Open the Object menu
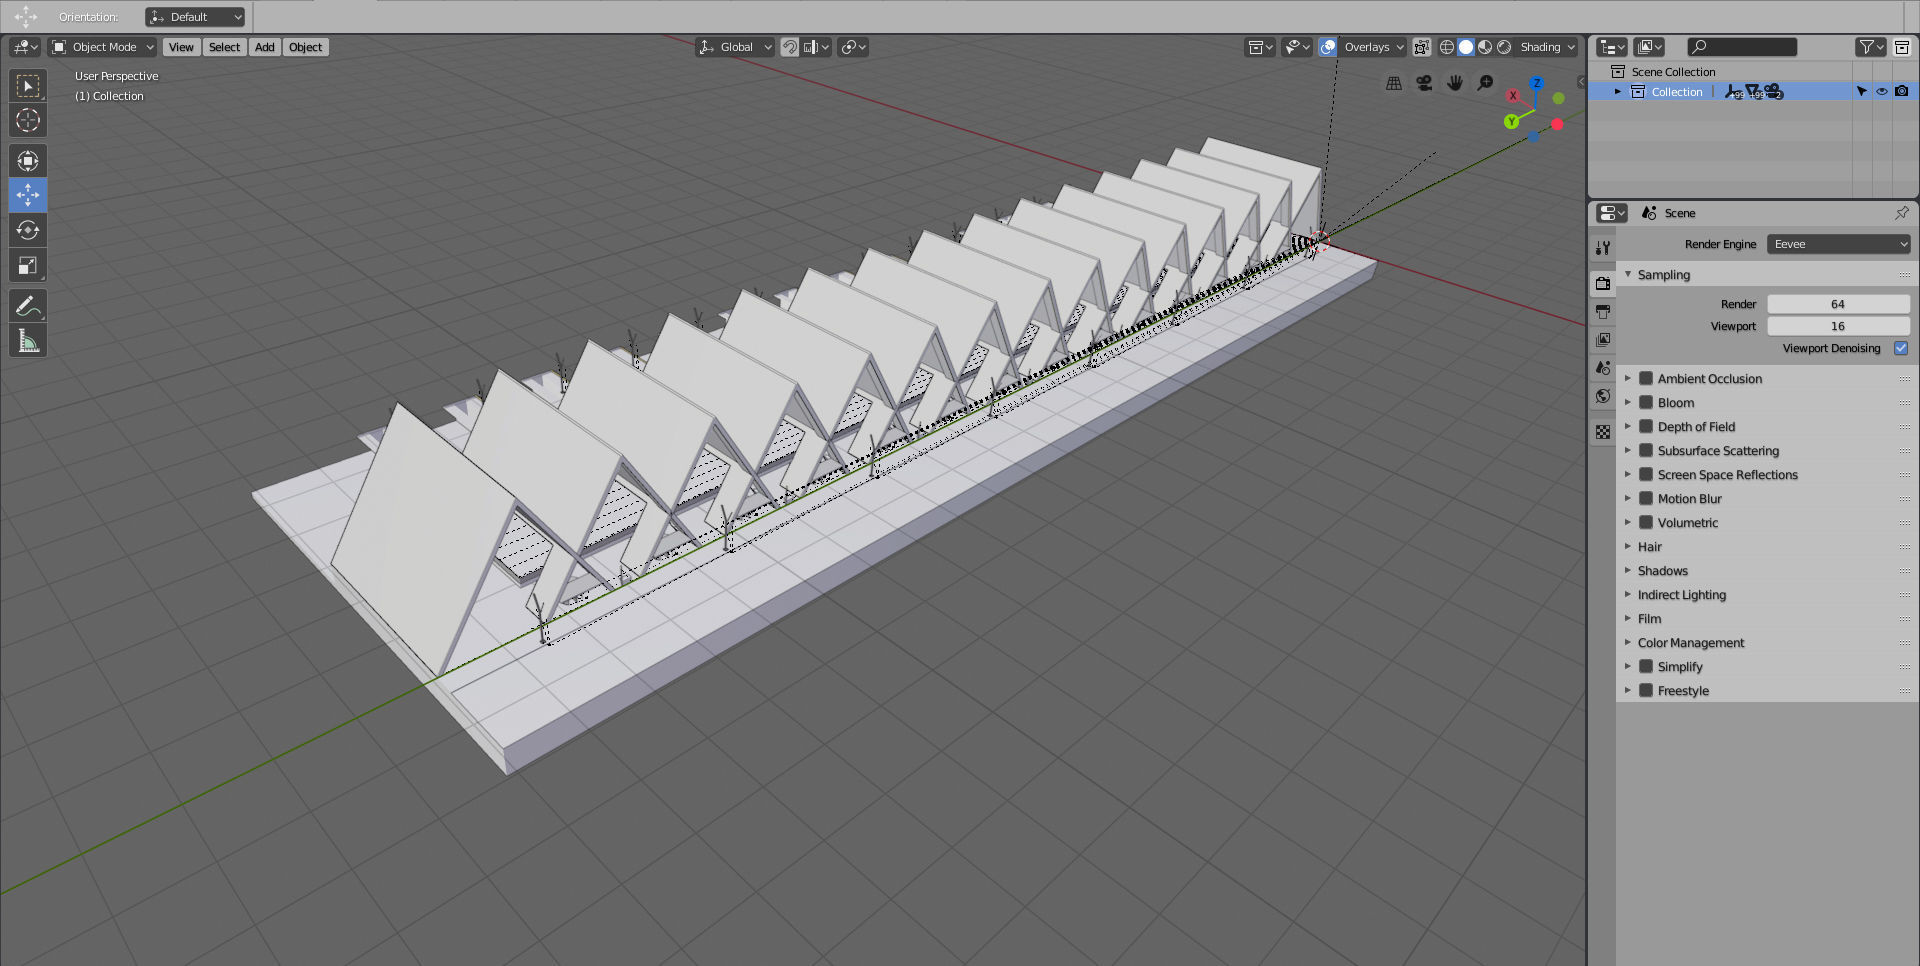 pyautogui.click(x=305, y=47)
